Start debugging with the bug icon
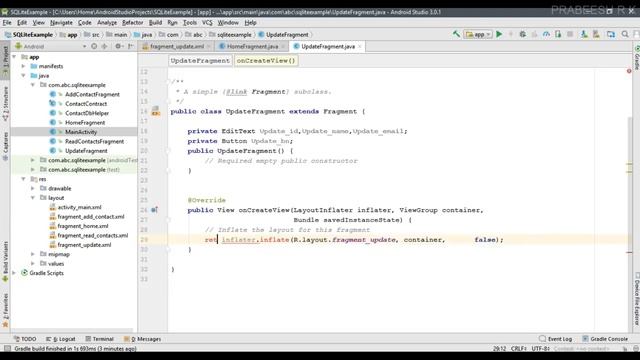Viewport: 640px width, 360px height. point(522,35)
